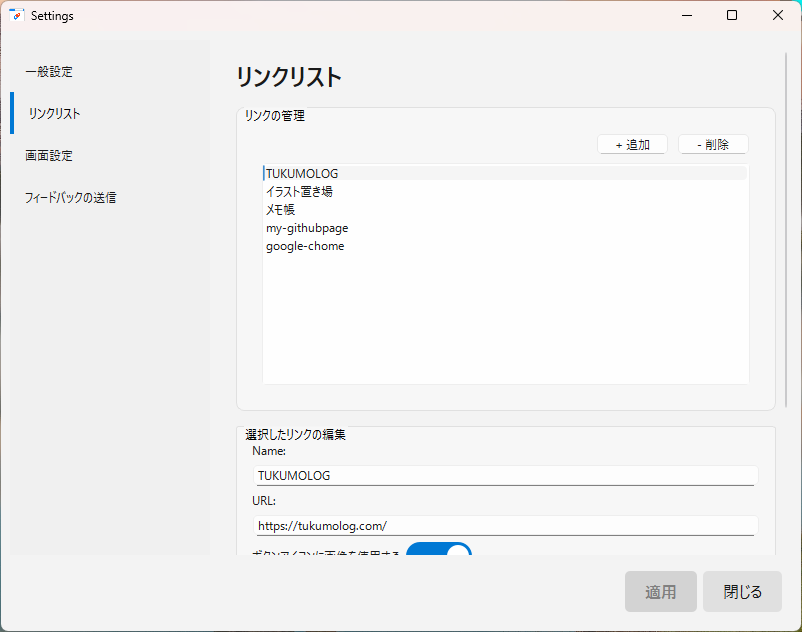Minimize the Settings window
Viewport: 802px width, 632px height.
(687, 15)
